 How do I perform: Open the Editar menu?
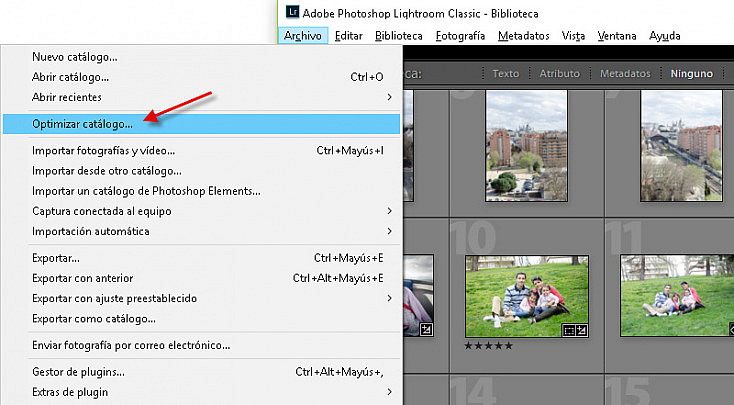349,36
